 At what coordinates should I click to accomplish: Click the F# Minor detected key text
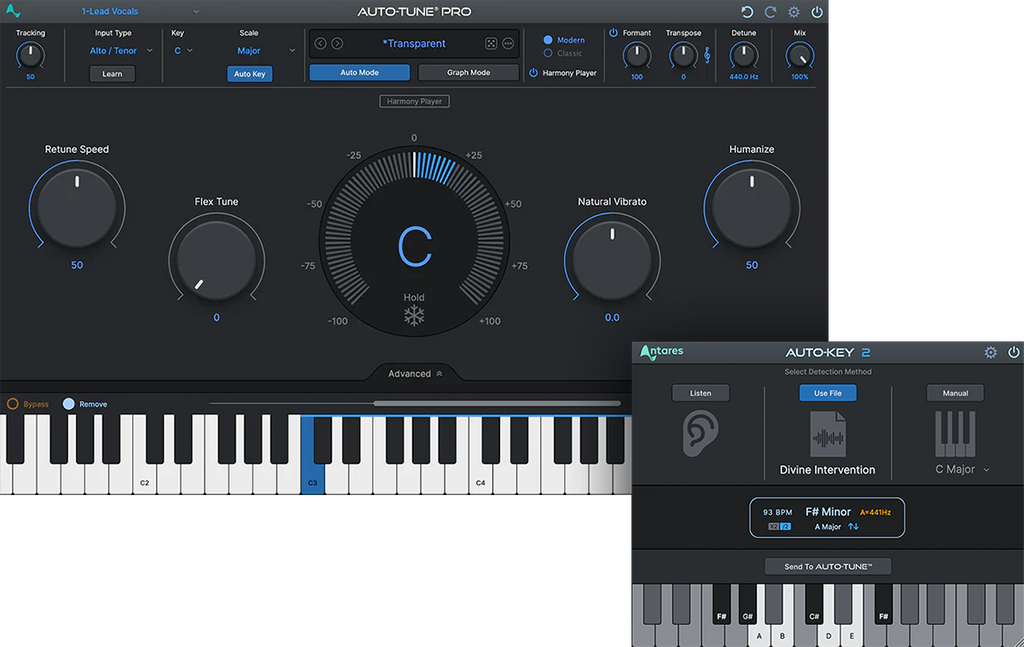tap(828, 512)
